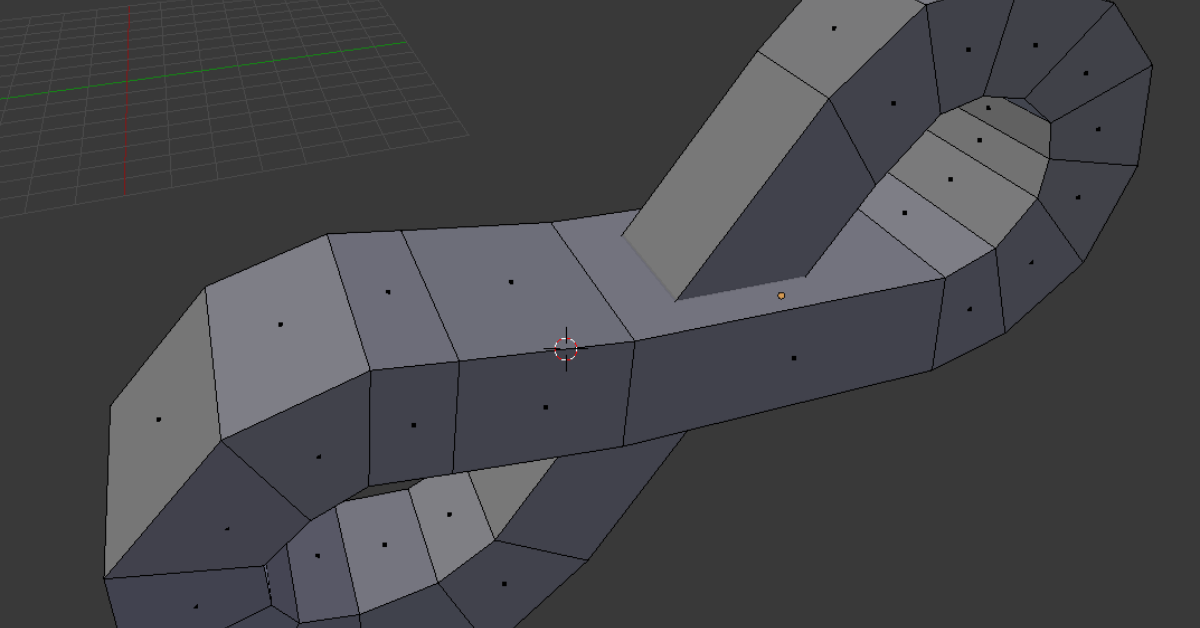
Task: Select the large top face at the left bend
Action: point(280,324)
